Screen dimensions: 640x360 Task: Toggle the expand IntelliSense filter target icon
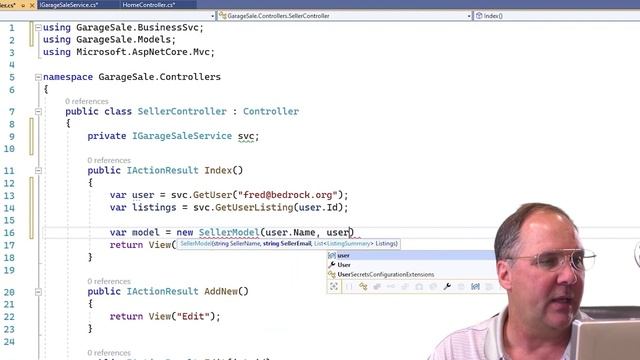point(334,287)
